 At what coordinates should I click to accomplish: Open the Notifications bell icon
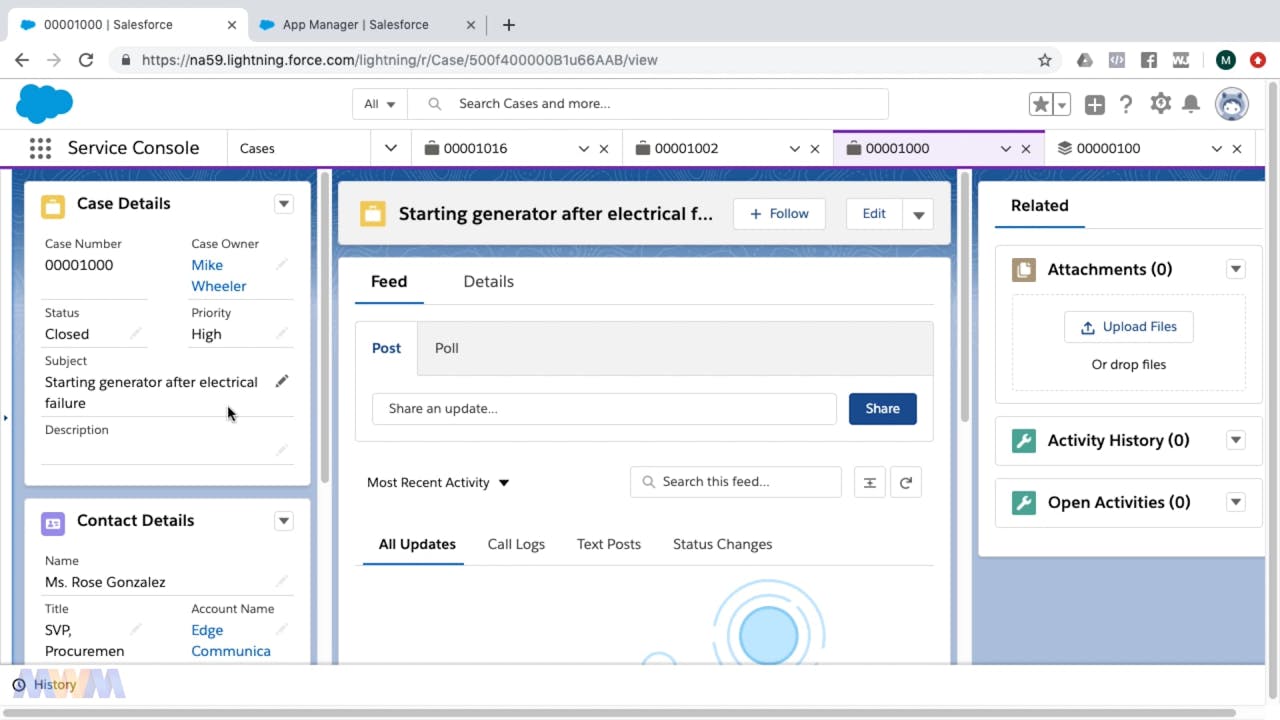tap(1191, 104)
